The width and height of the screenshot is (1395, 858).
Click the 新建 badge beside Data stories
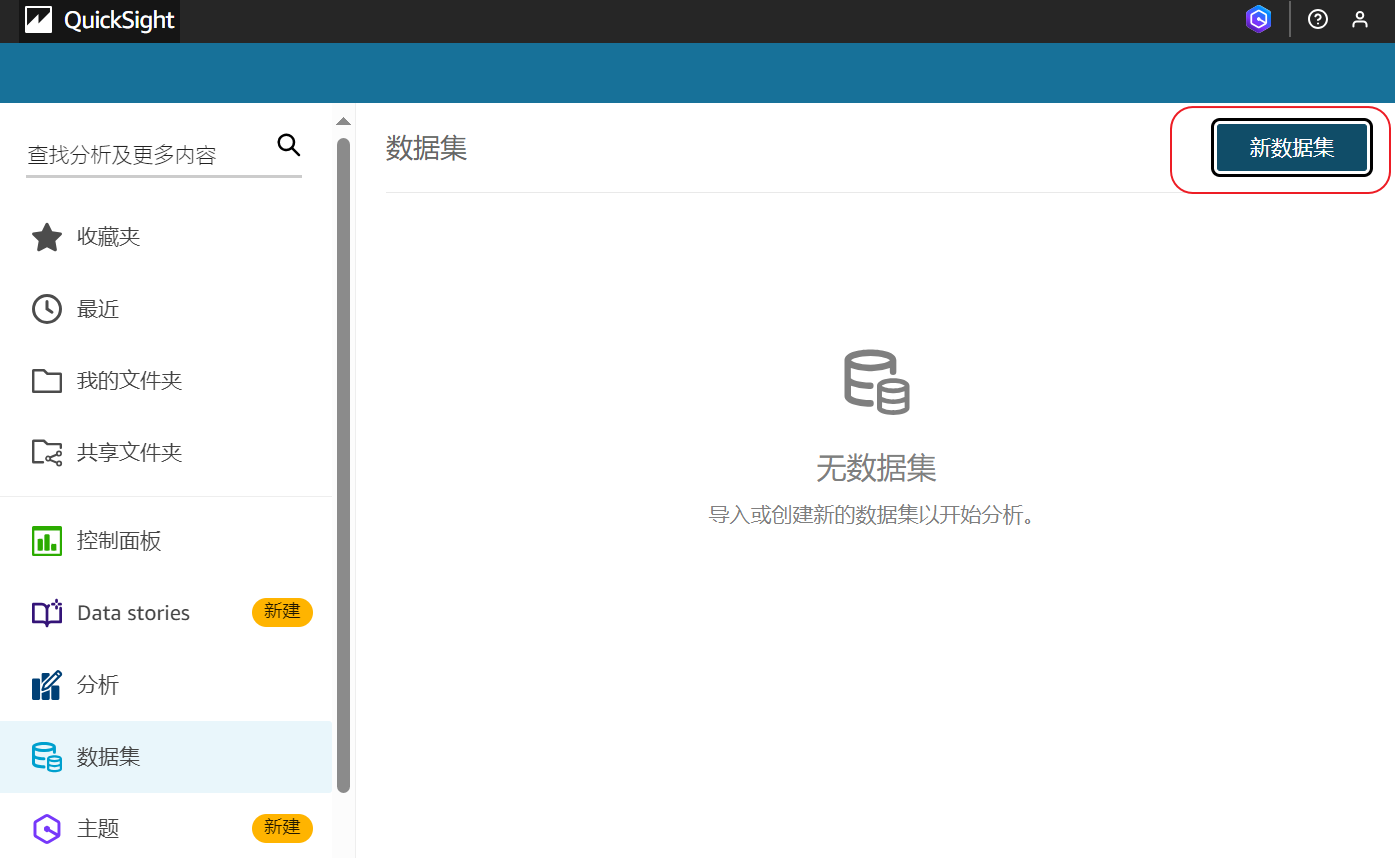pyautogui.click(x=282, y=612)
